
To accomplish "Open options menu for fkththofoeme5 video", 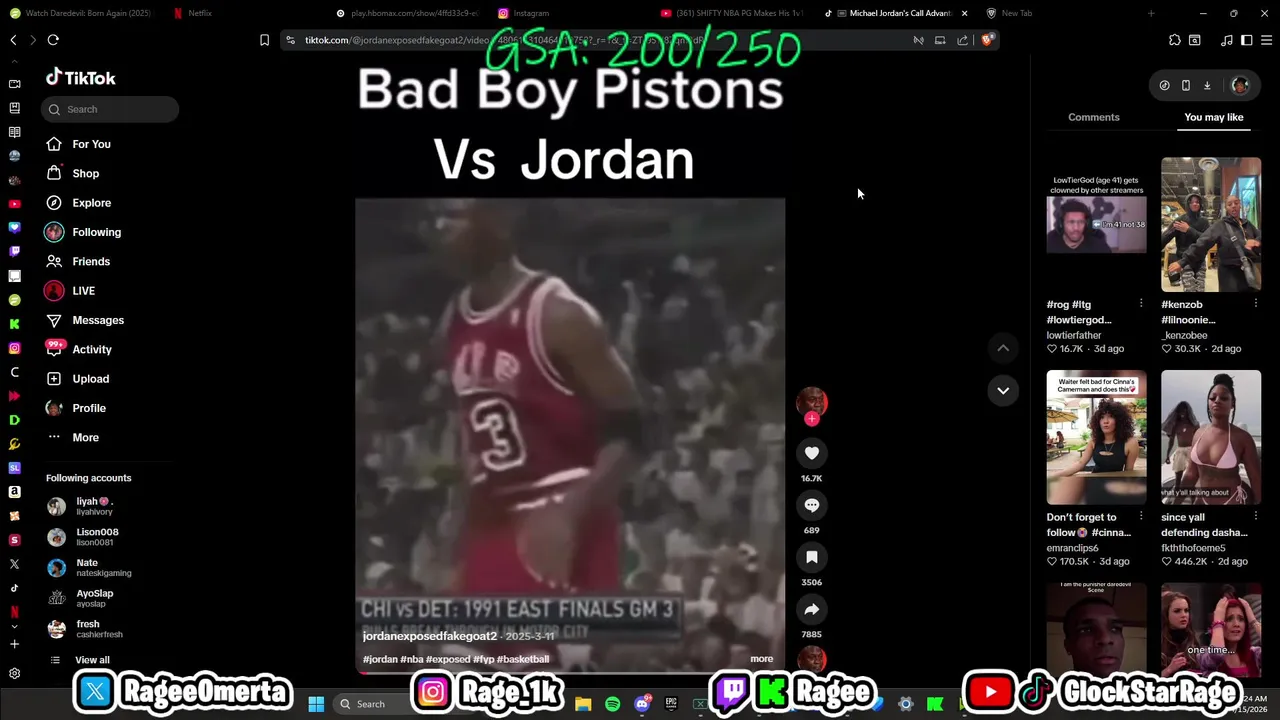I will 1255,517.
